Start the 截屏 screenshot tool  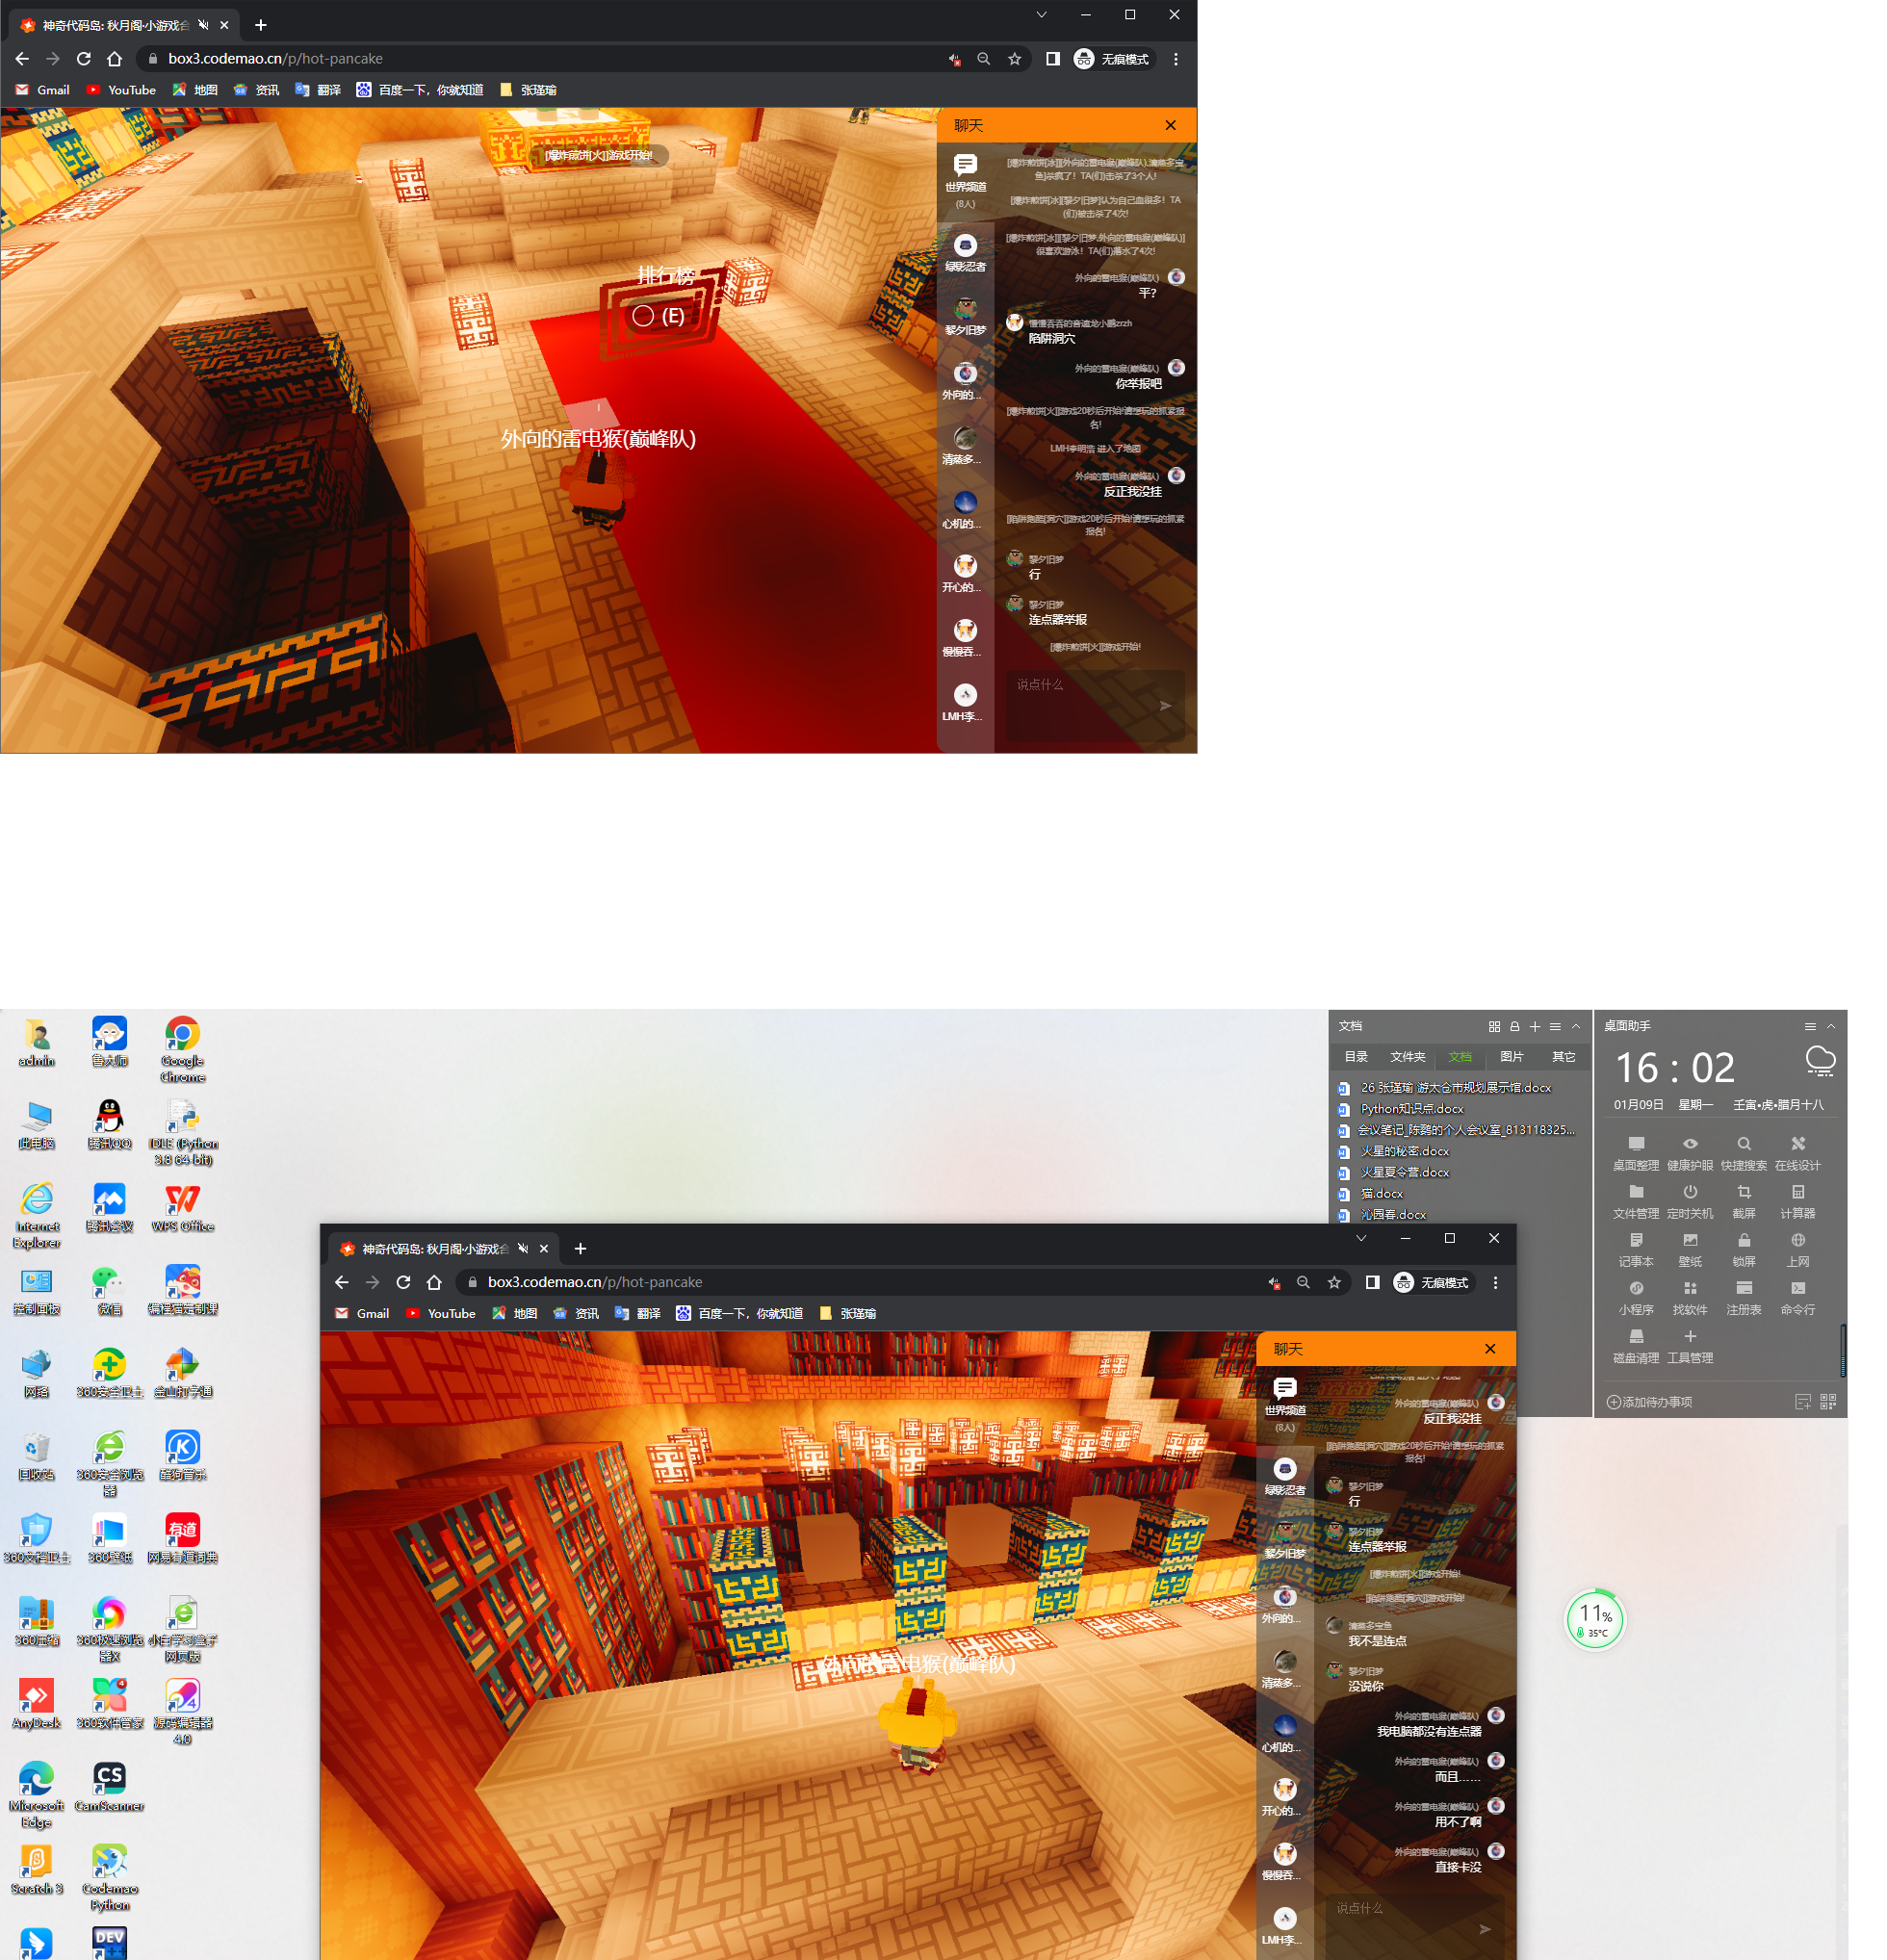coord(1744,1200)
